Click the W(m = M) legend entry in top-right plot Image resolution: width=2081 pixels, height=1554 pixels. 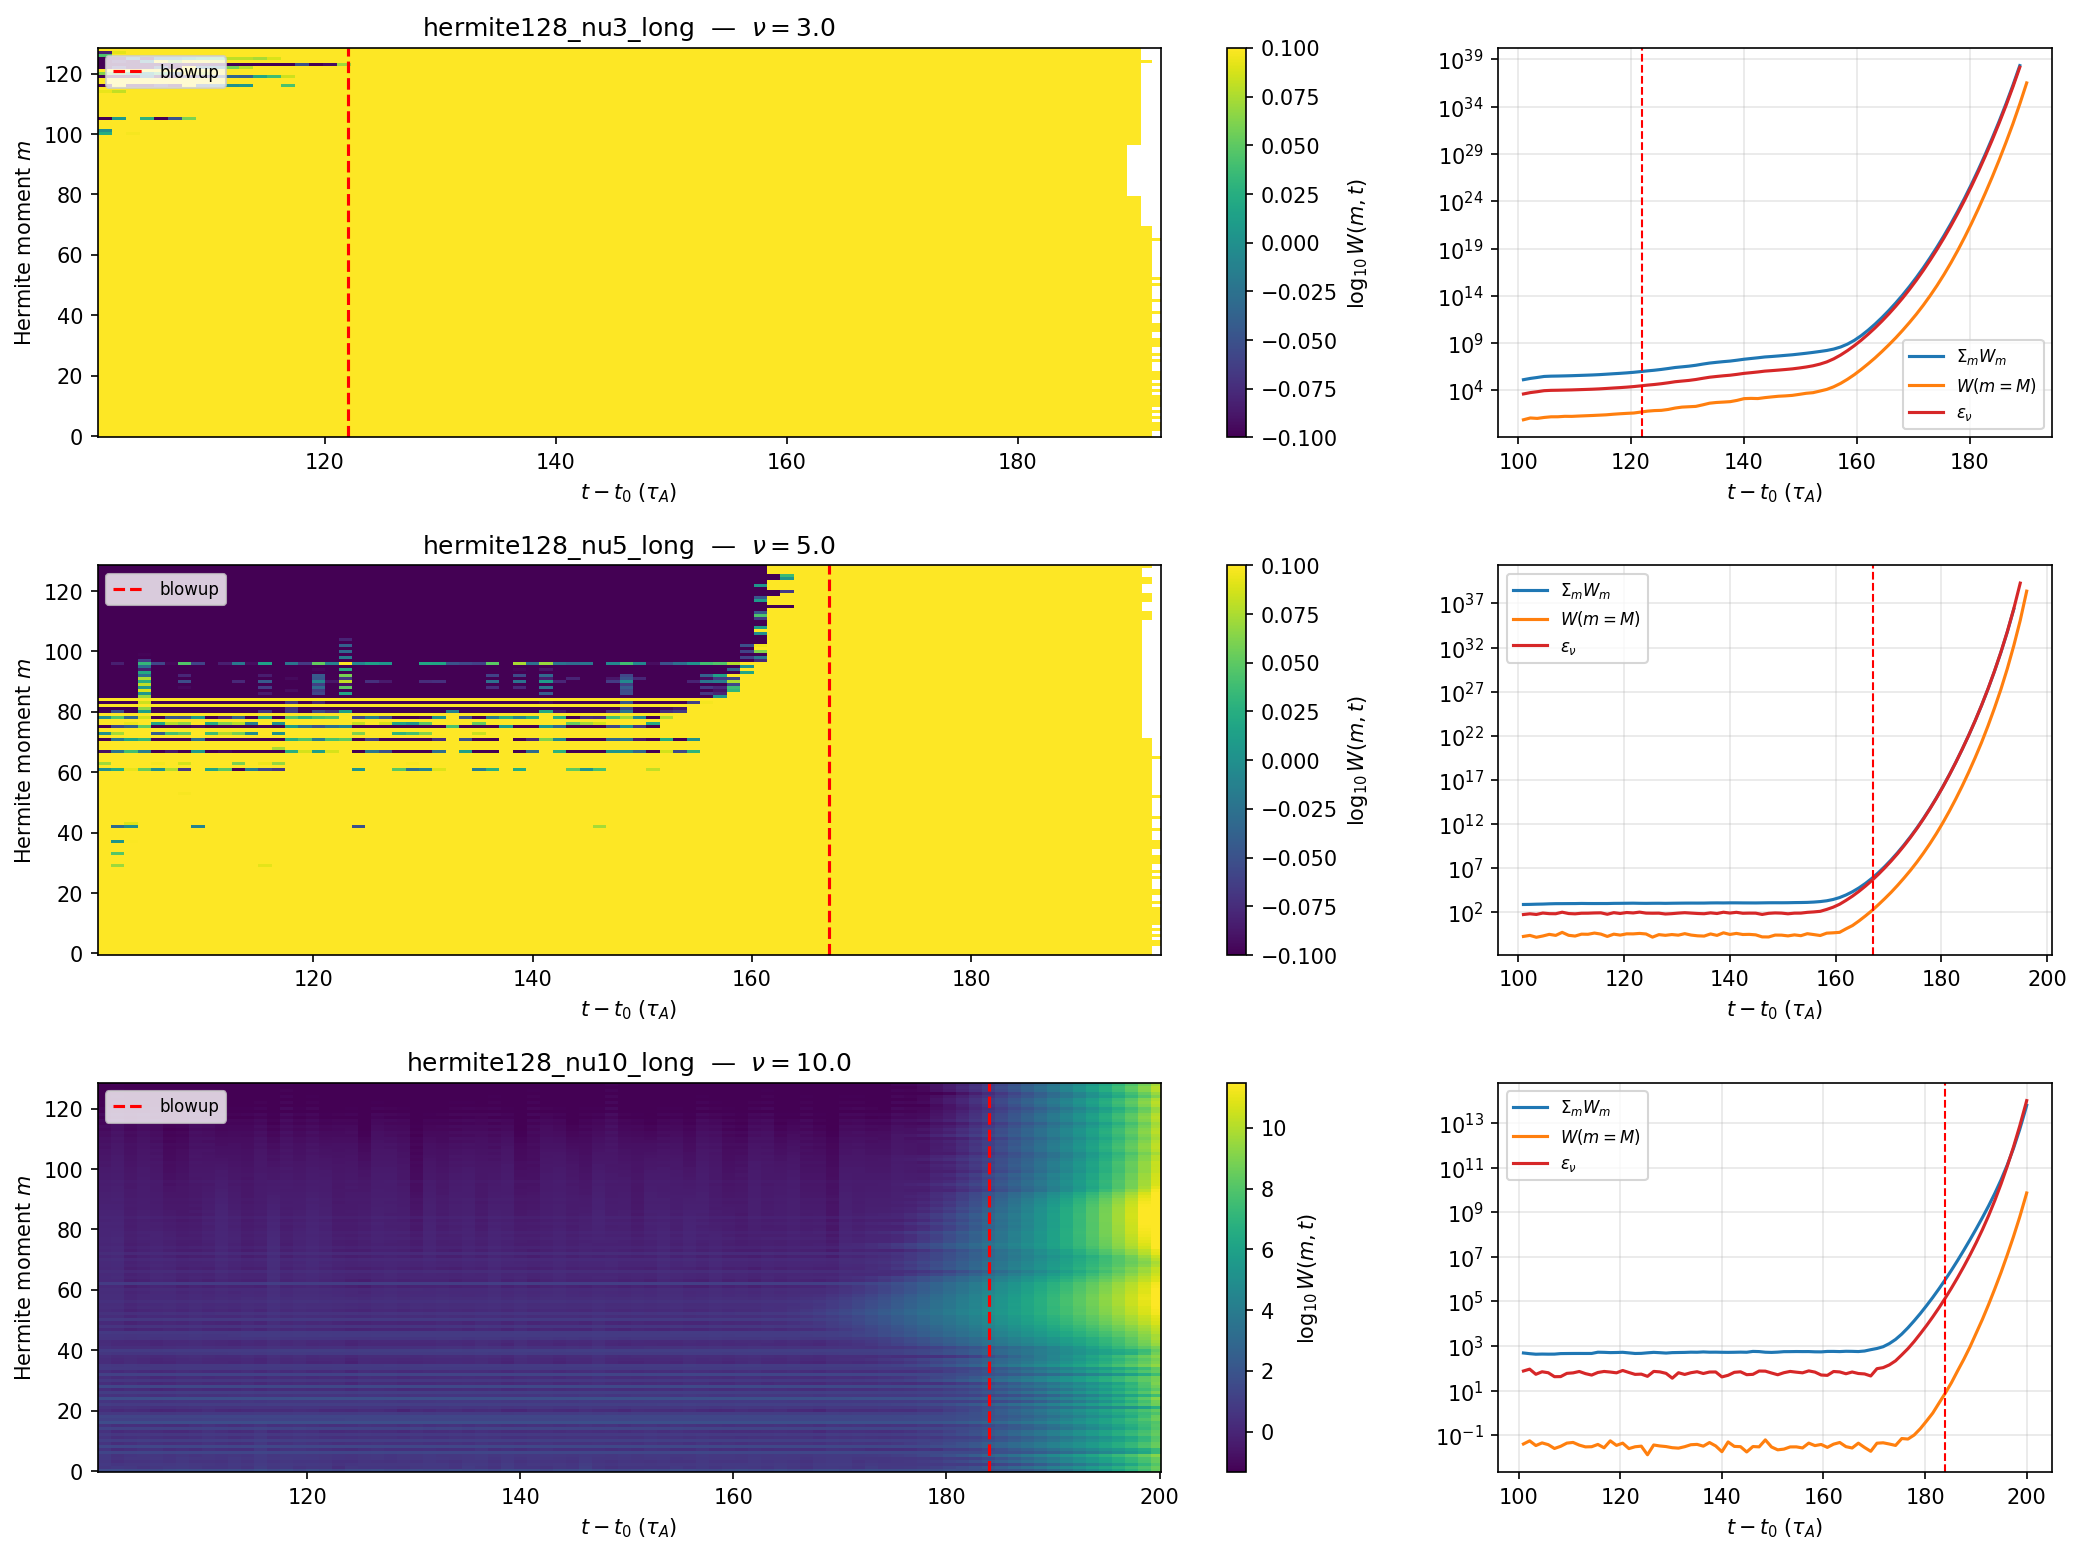(1972, 385)
